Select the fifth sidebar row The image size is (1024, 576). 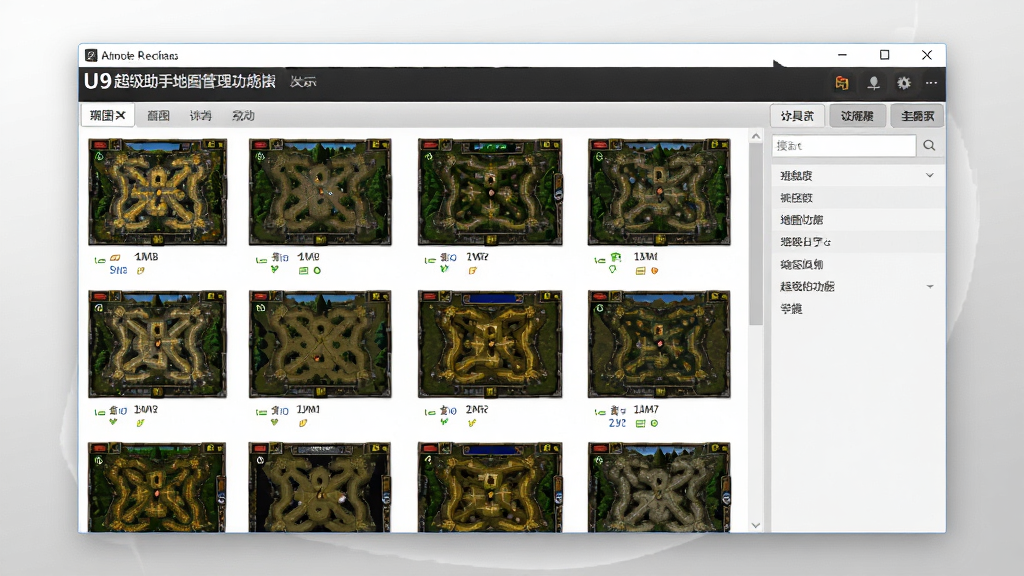[x=858, y=264]
